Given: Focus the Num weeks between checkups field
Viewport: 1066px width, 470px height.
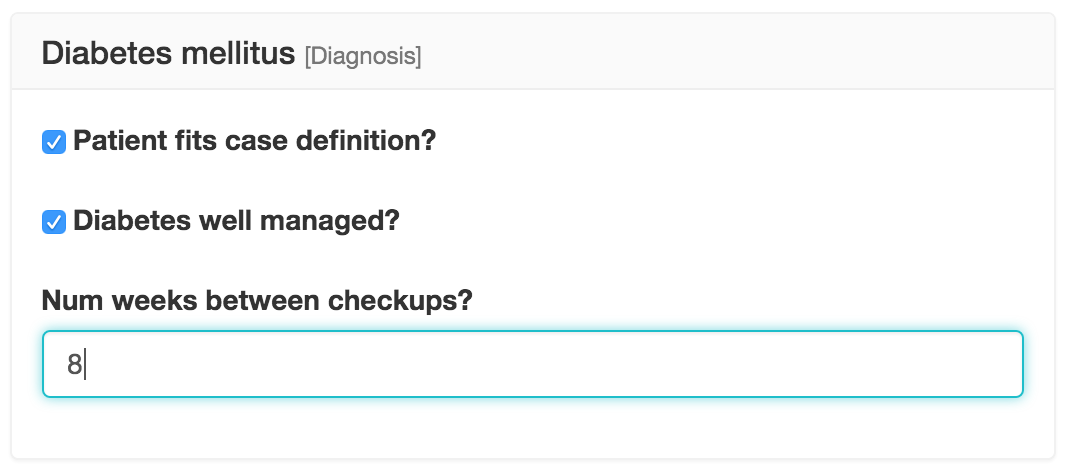Looking at the screenshot, I should [532, 364].
